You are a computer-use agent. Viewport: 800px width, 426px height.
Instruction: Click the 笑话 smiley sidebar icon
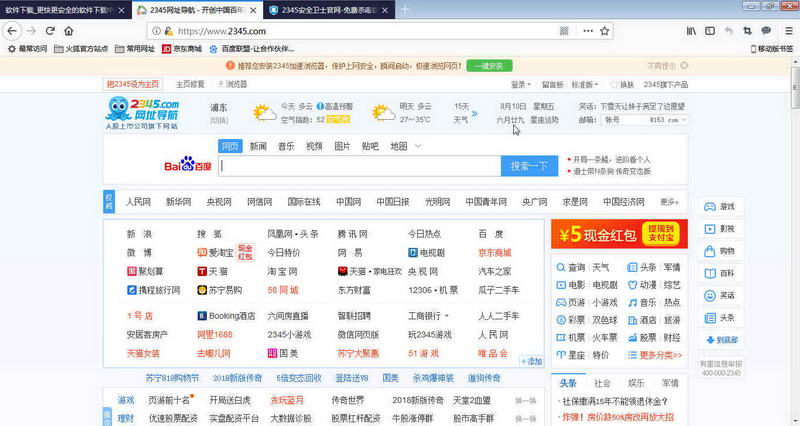[718, 295]
